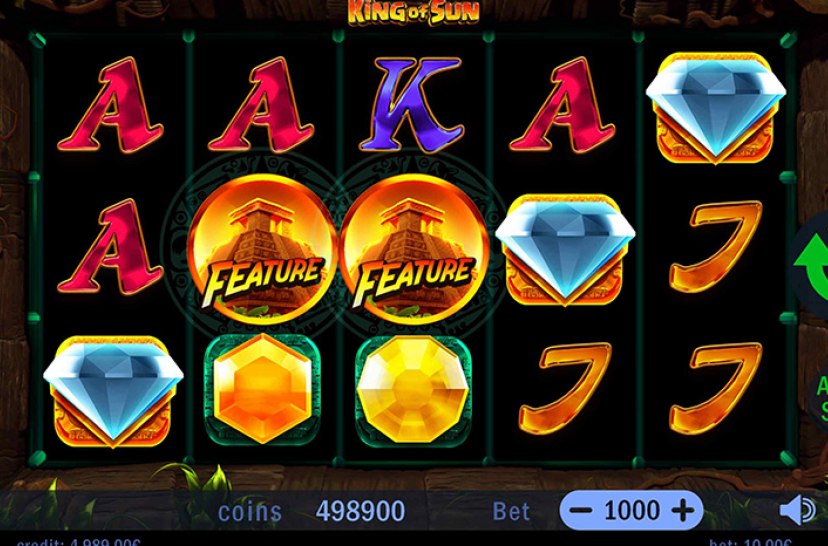Click the diamond in the bottom-left reel
This screenshot has height=546, width=828.
[x=113, y=390]
